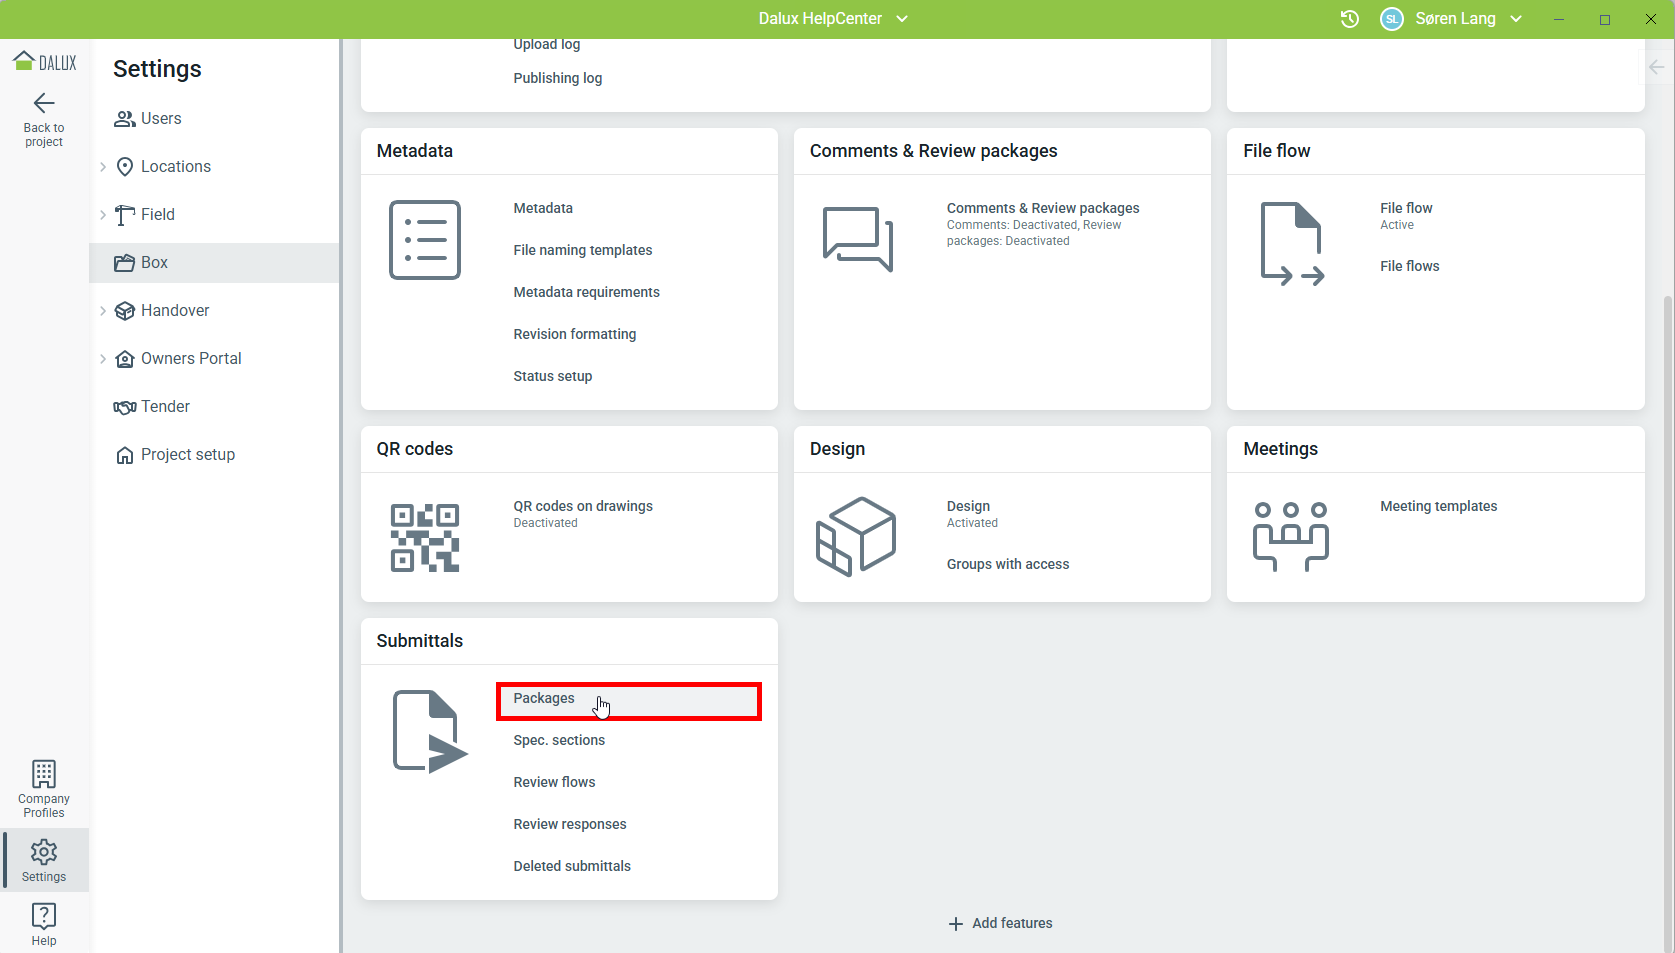Open the Dalux HelpCenter project dropdown
Image resolution: width=1675 pixels, height=953 pixels.
(x=832, y=19)
